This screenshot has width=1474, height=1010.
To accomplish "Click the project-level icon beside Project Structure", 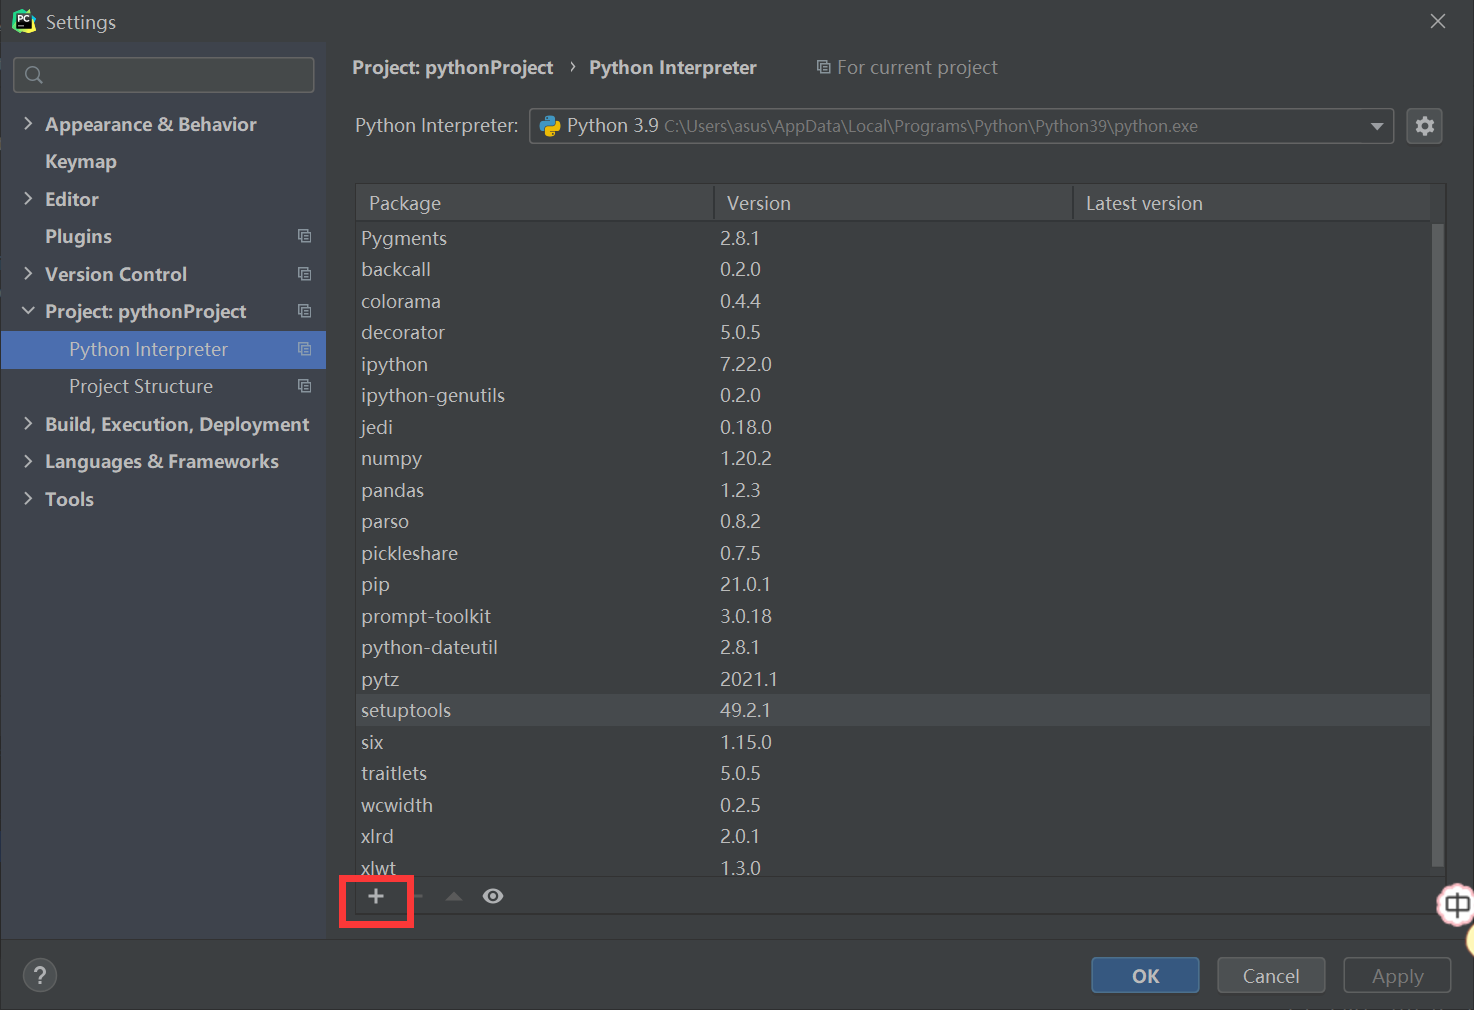I will (x=305, y=386).
